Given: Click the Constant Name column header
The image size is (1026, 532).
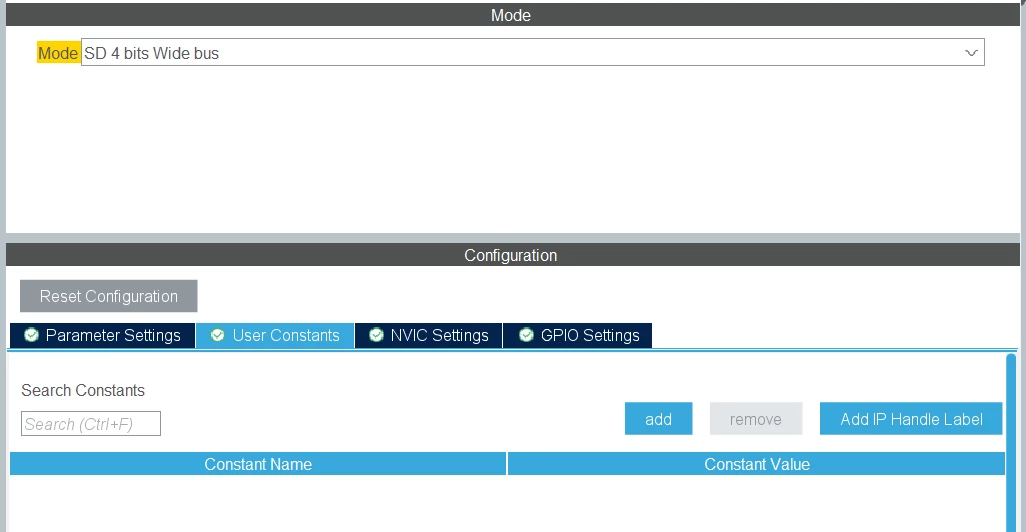Looking at the screenshot, I should 258,464.
